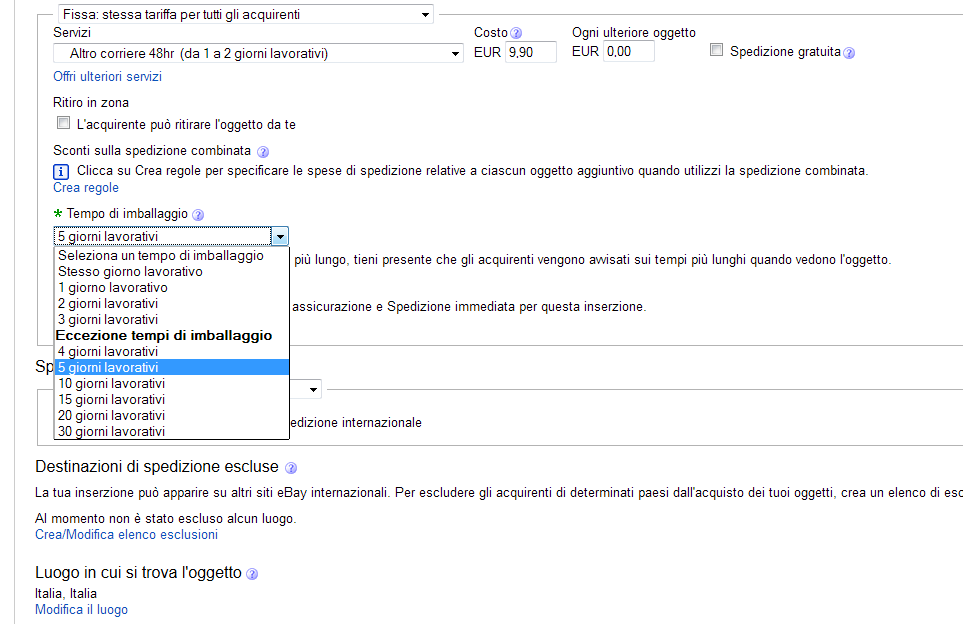Open help icon for Luogo in cui si trova l'oggetto

[x=252, y=574]
